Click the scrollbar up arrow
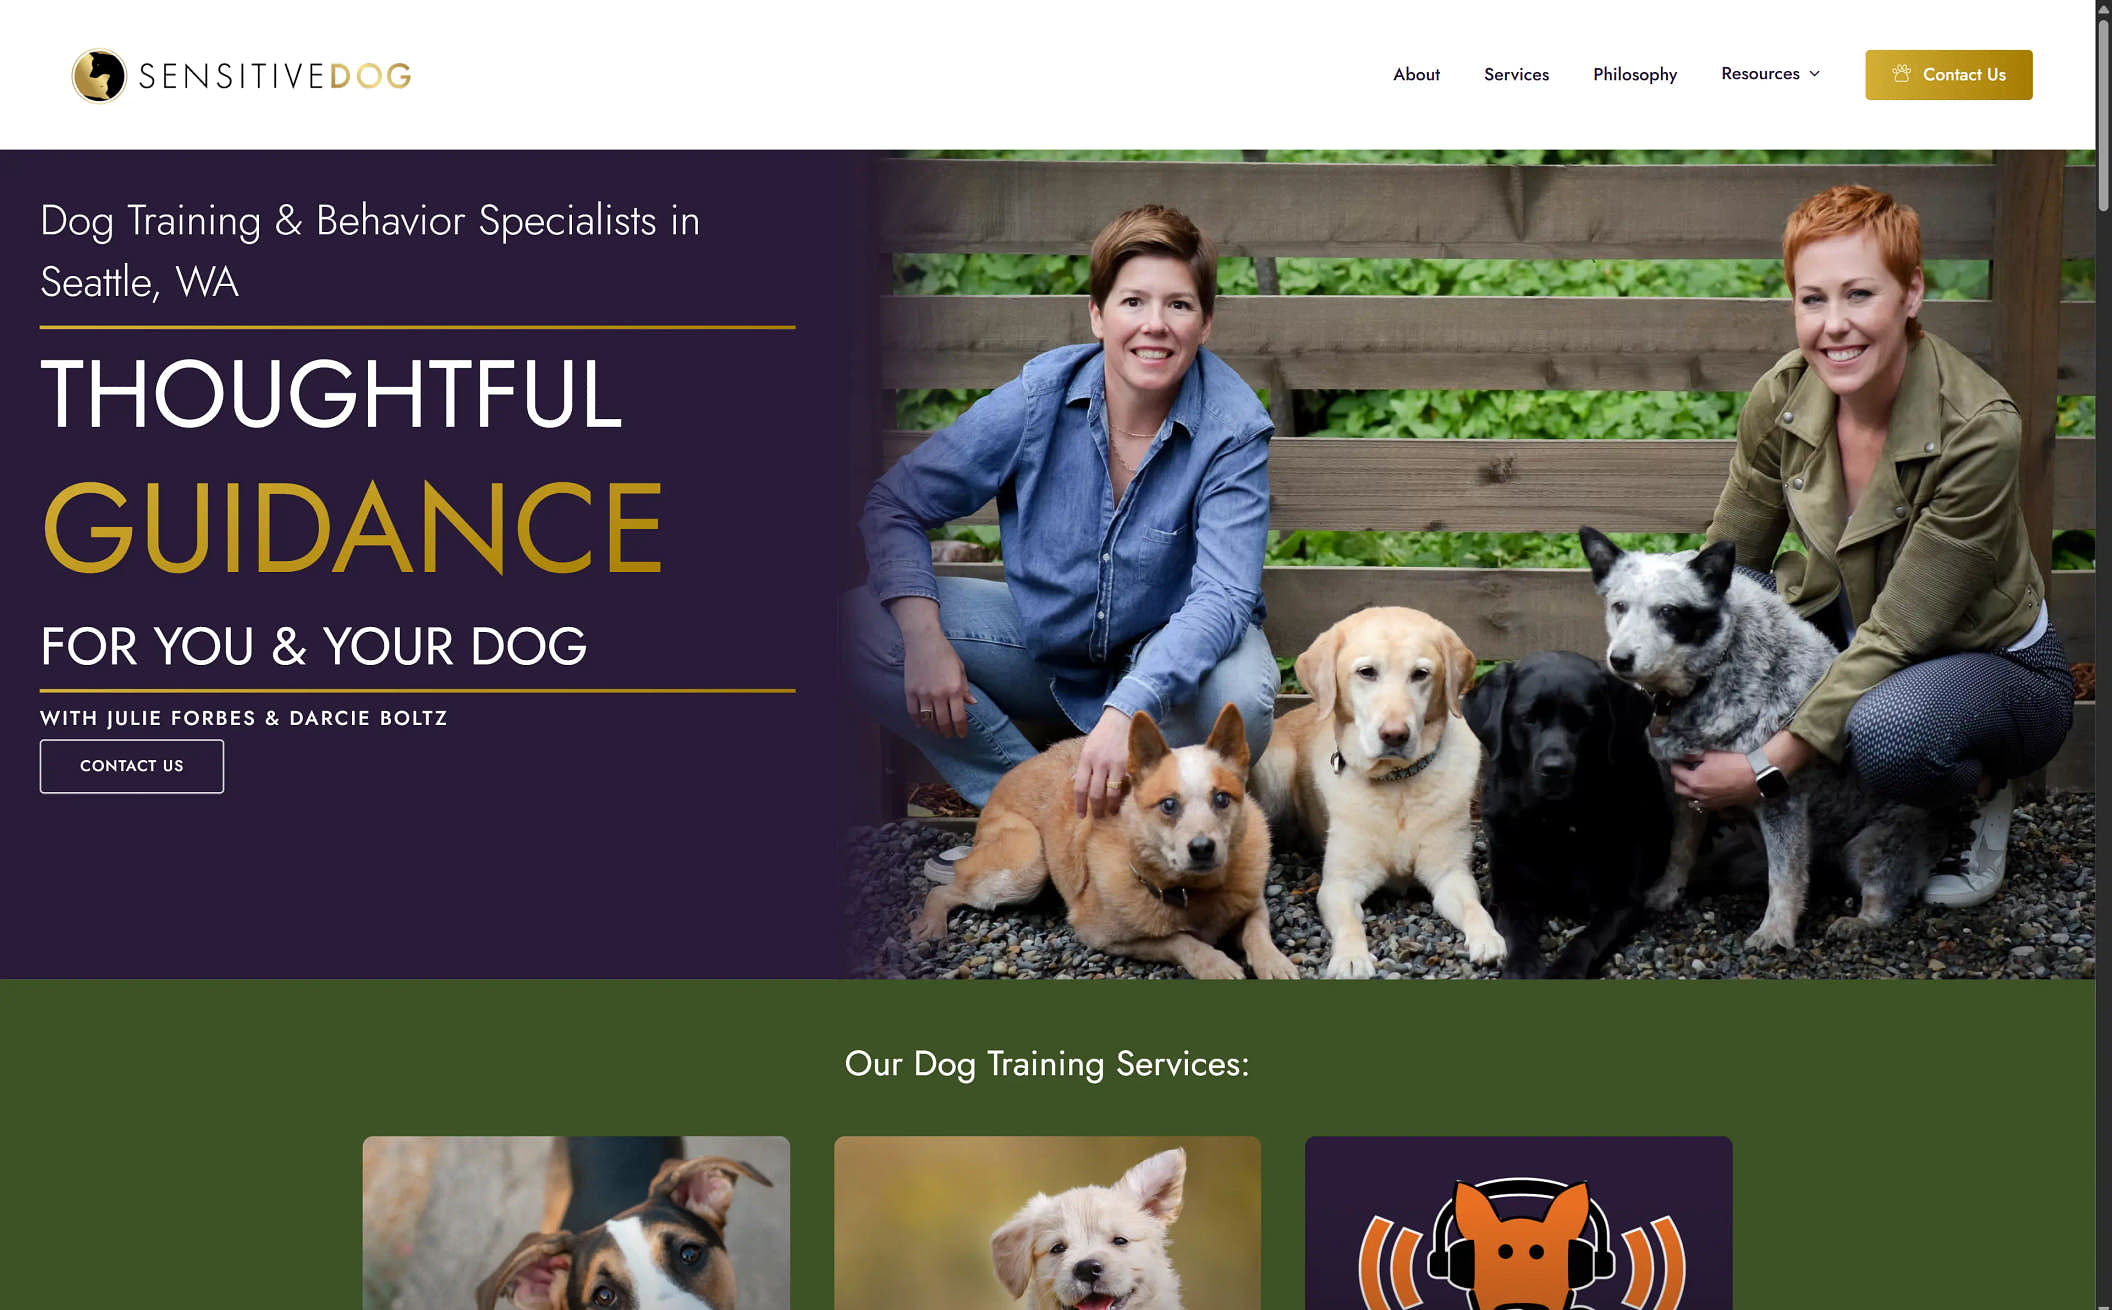This screenshot has height=1310, width=2112. point(2103,8)
